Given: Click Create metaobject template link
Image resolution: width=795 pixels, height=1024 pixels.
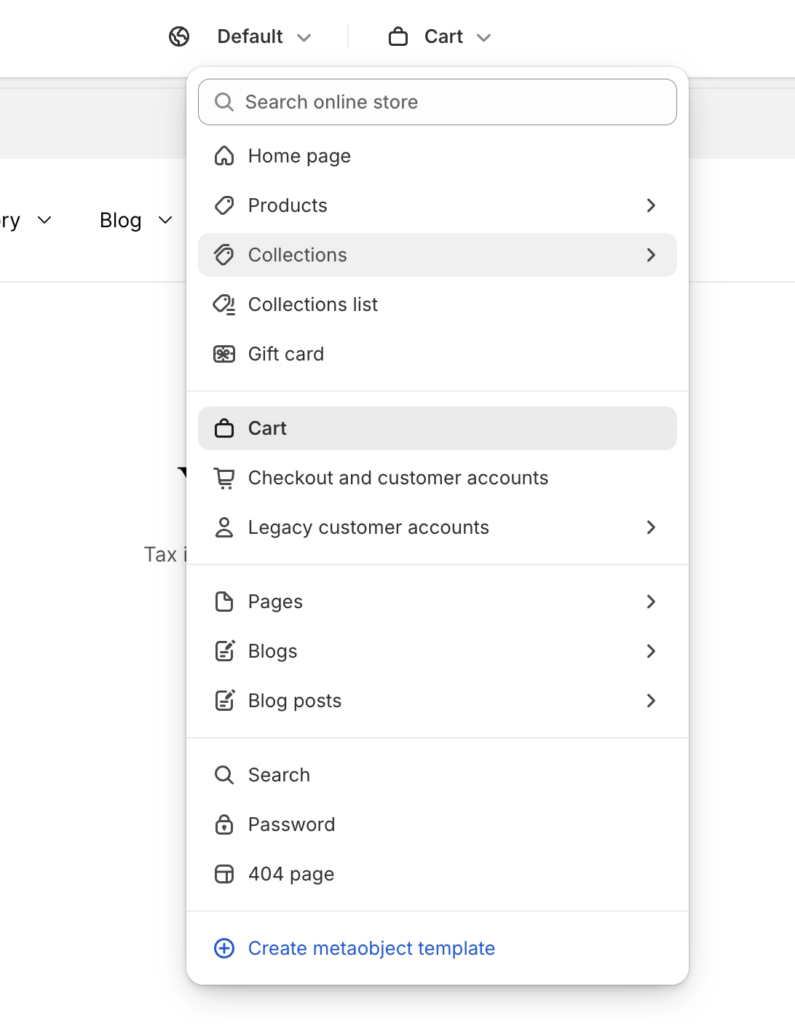Looking at the screenshot, I should pyautogui.click(x=371, y=948).
